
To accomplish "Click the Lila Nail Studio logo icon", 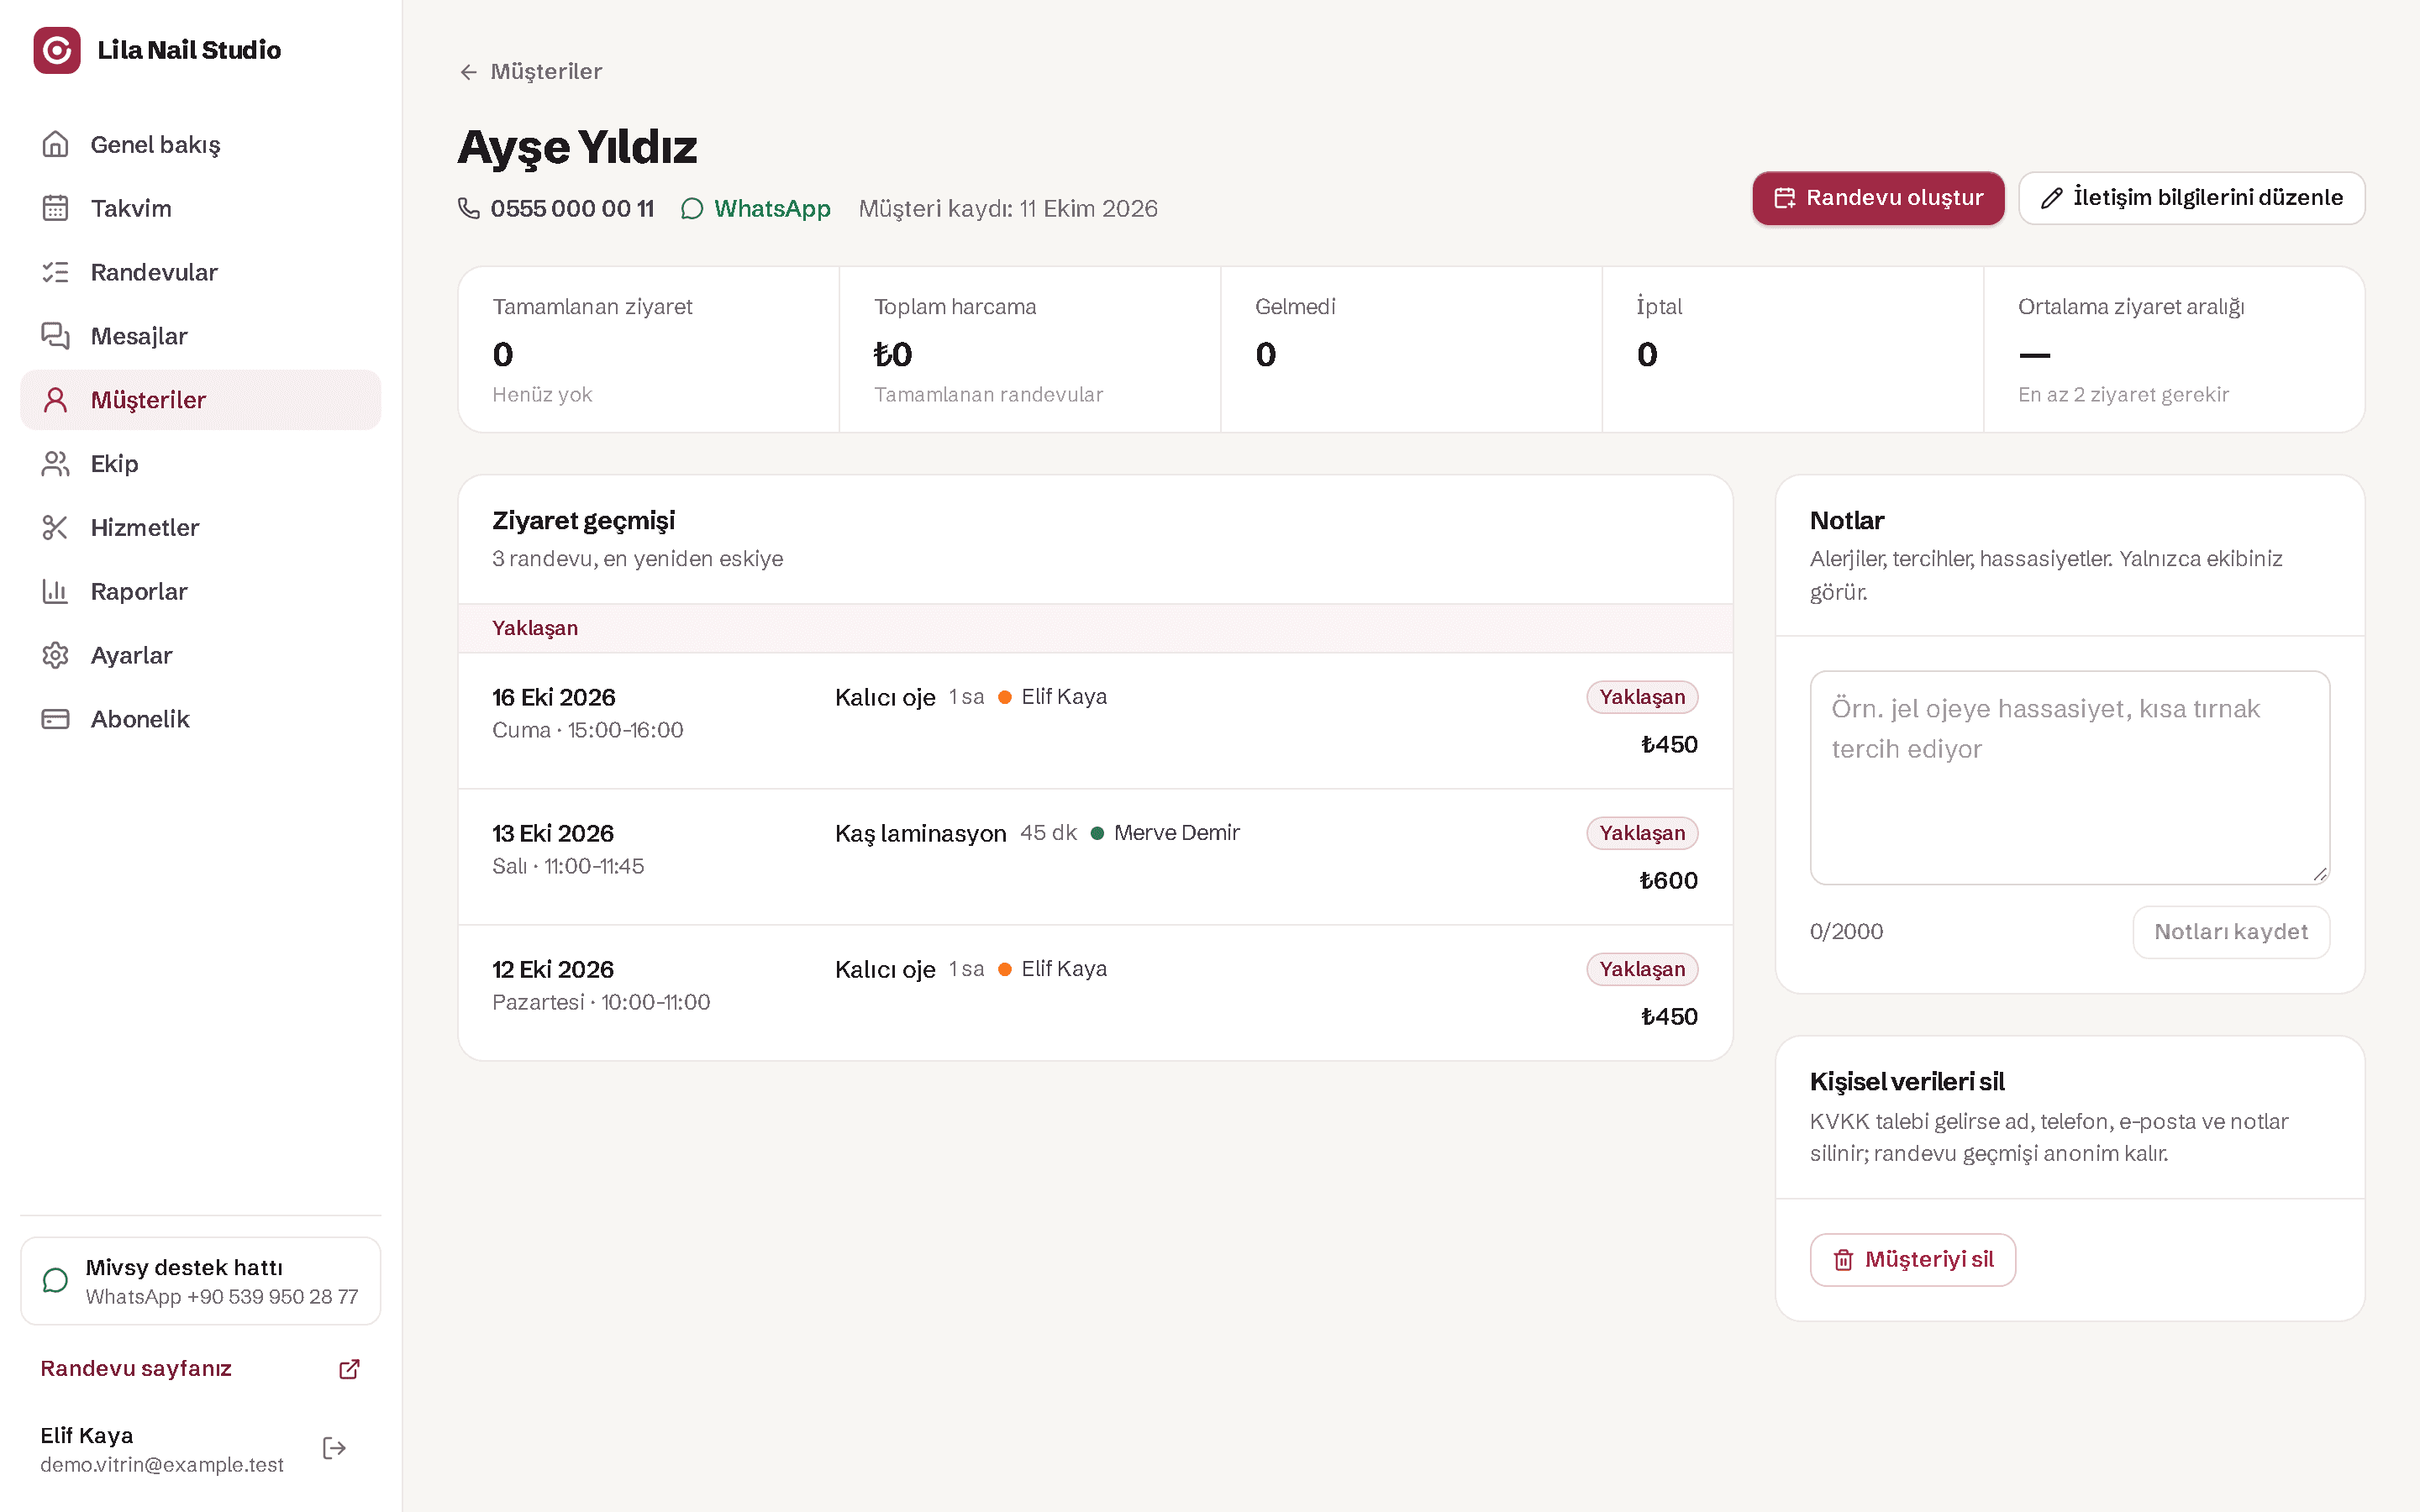I will (x=57, y=50).
